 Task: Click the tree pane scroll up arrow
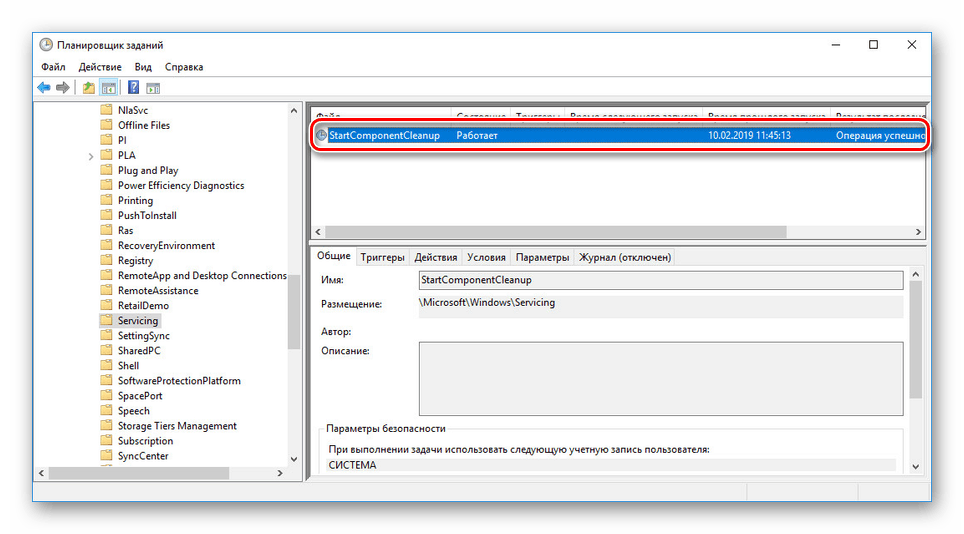(294, 111)
